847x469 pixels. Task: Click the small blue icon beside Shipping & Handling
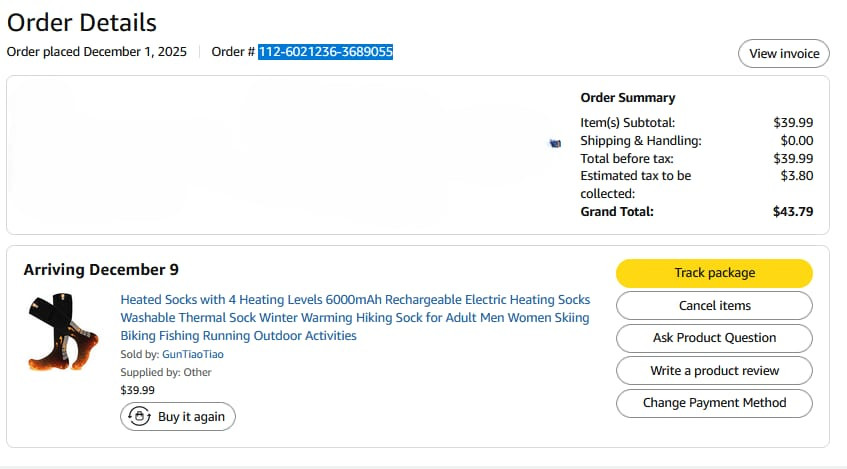pyautogui.click(x=555, y=143)
